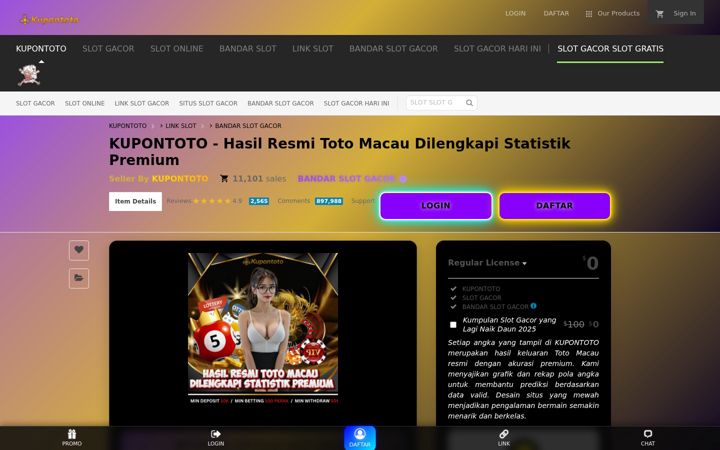
Task: Select SLOT ONLINE in main navigation
Action: tap(177, 49)
